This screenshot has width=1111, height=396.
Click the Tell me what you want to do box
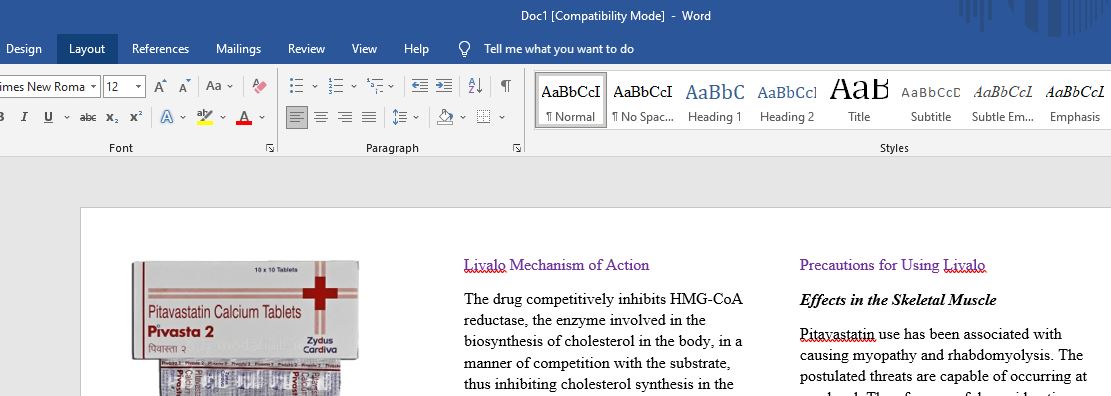tap(559, 49)
